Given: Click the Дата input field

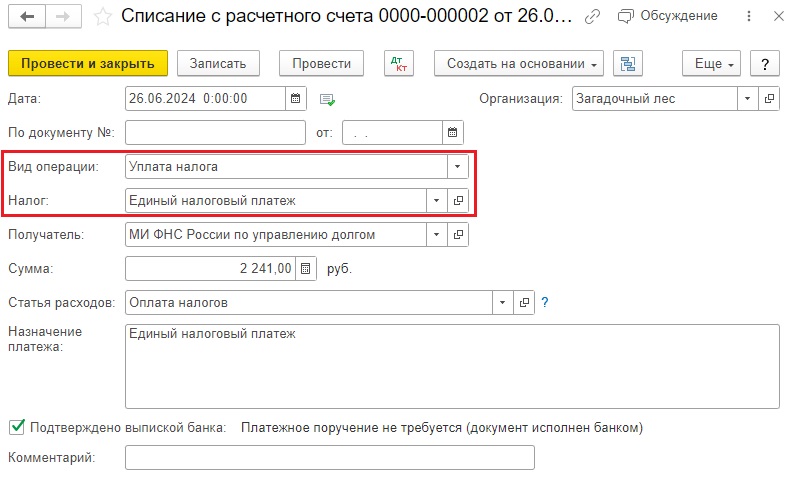Looking at the screenshot, I should tap(205, 99).
